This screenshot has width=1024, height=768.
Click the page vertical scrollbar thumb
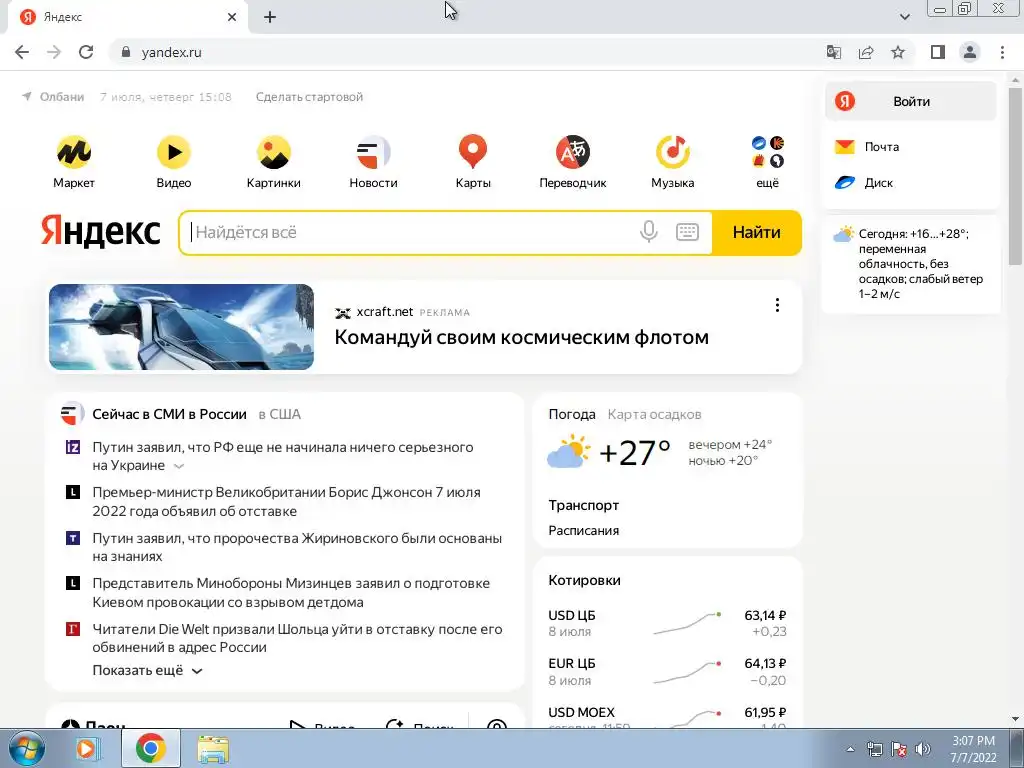click(x=1015, y=175)
